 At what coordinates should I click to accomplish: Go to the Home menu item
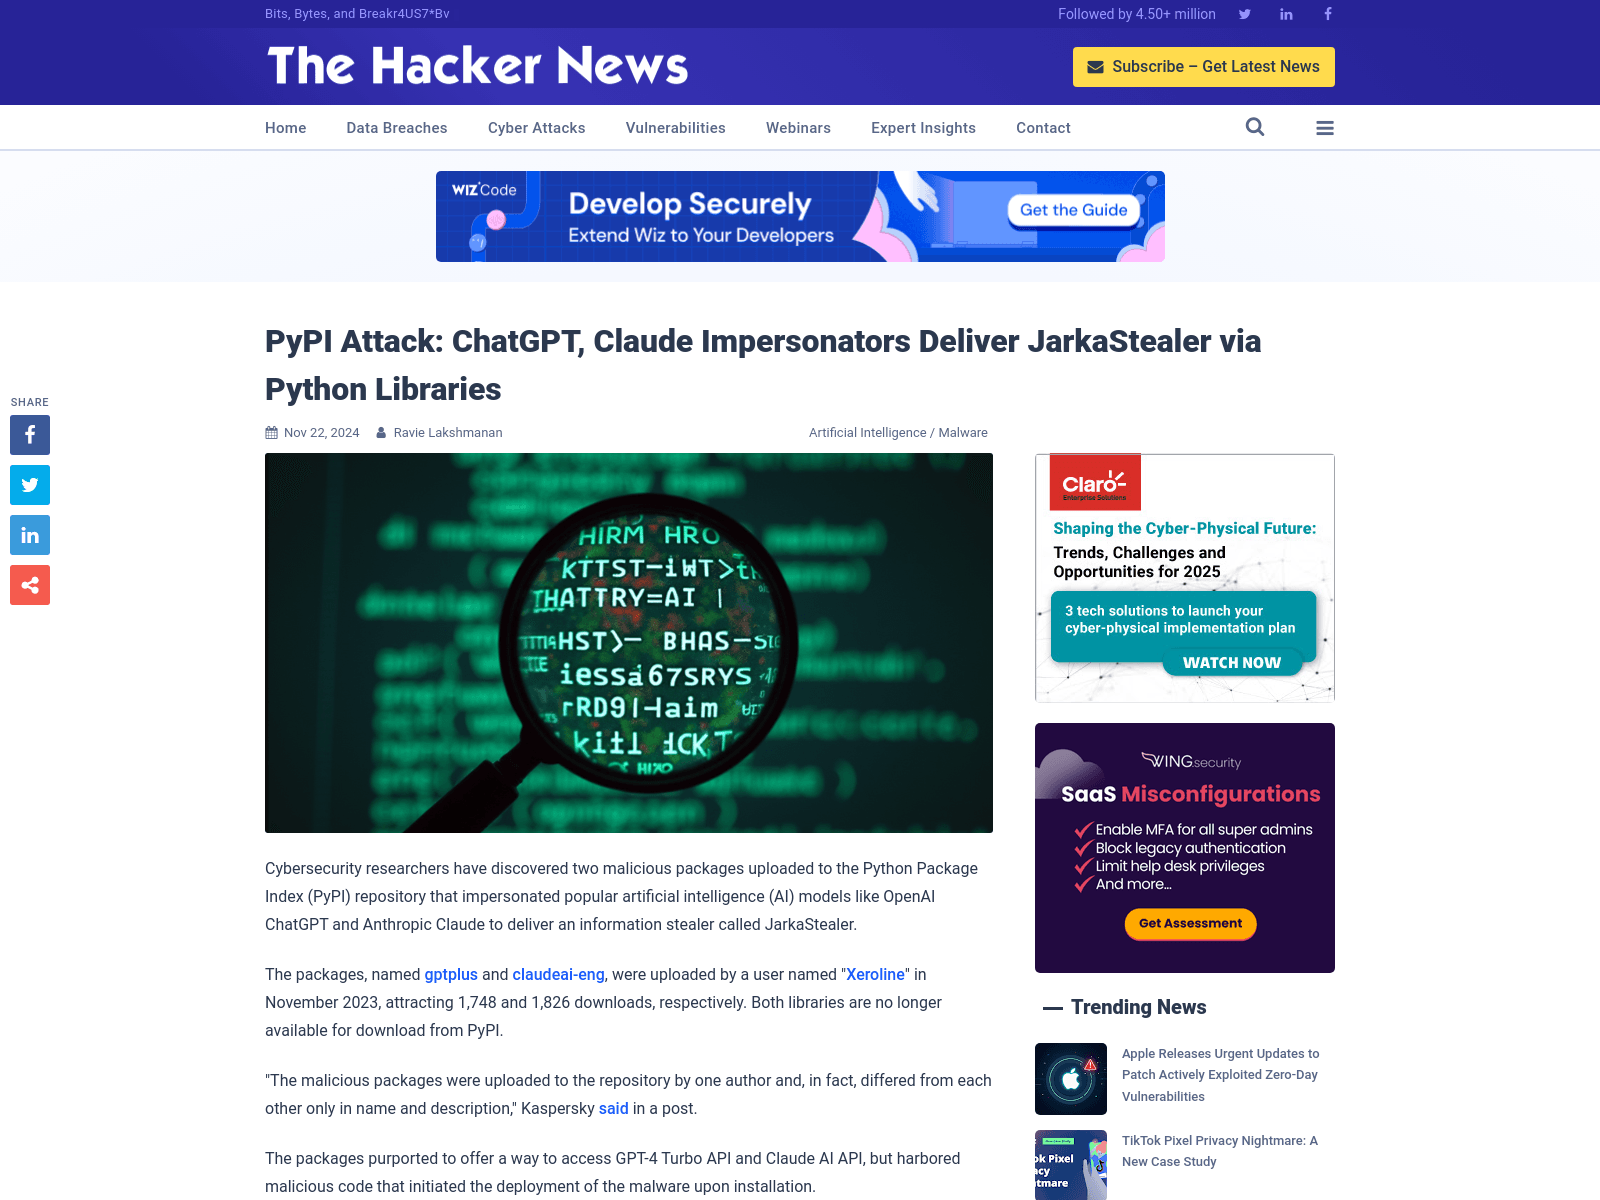pos(286,128)
